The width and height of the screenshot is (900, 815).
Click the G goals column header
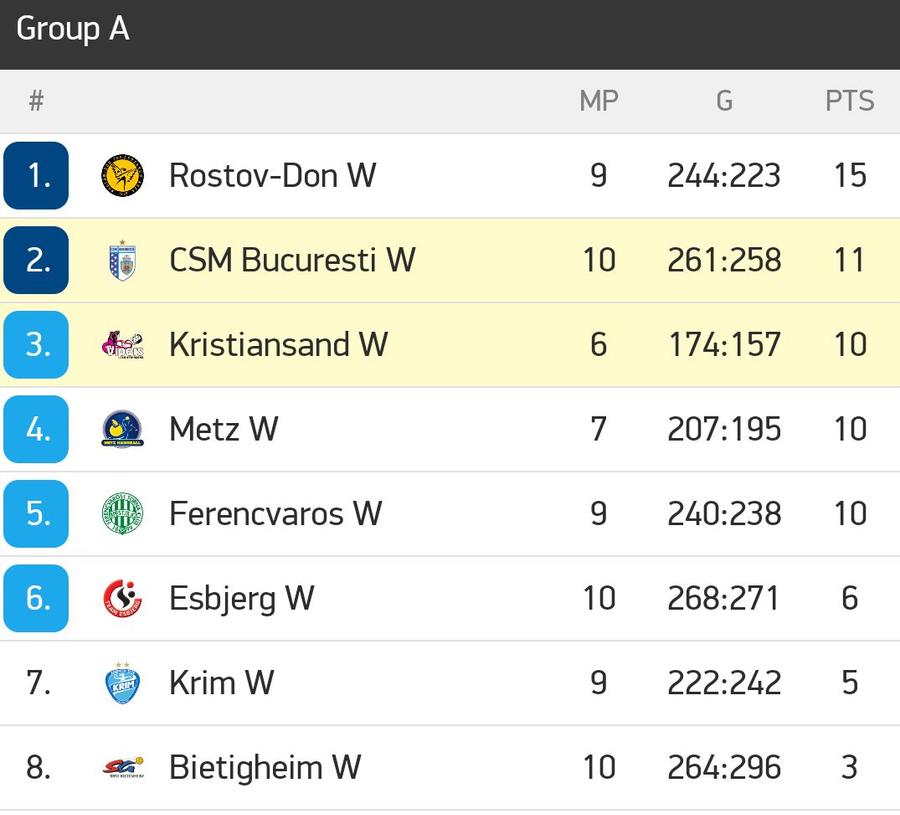[x=724, y=101]
